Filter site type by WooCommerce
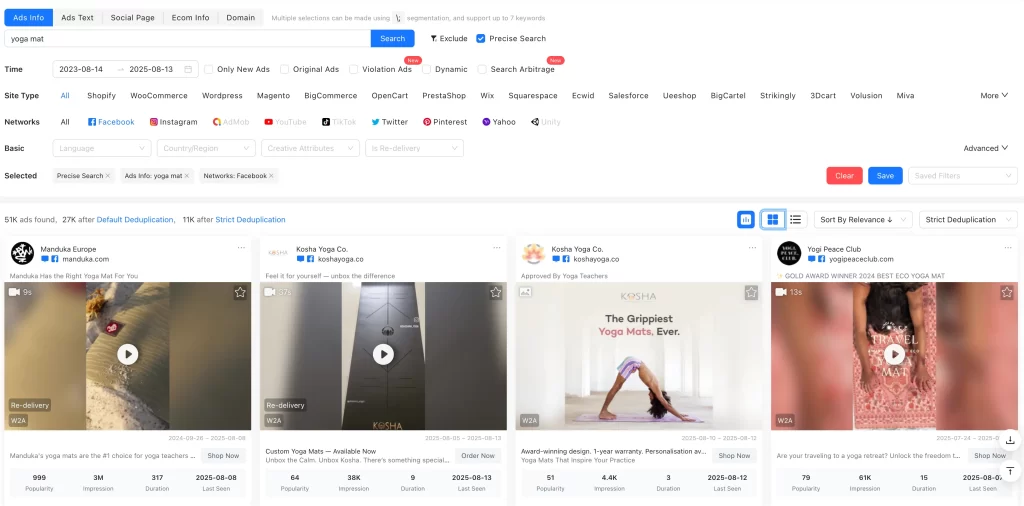The image size is (1024, 506). coord(159,95)
